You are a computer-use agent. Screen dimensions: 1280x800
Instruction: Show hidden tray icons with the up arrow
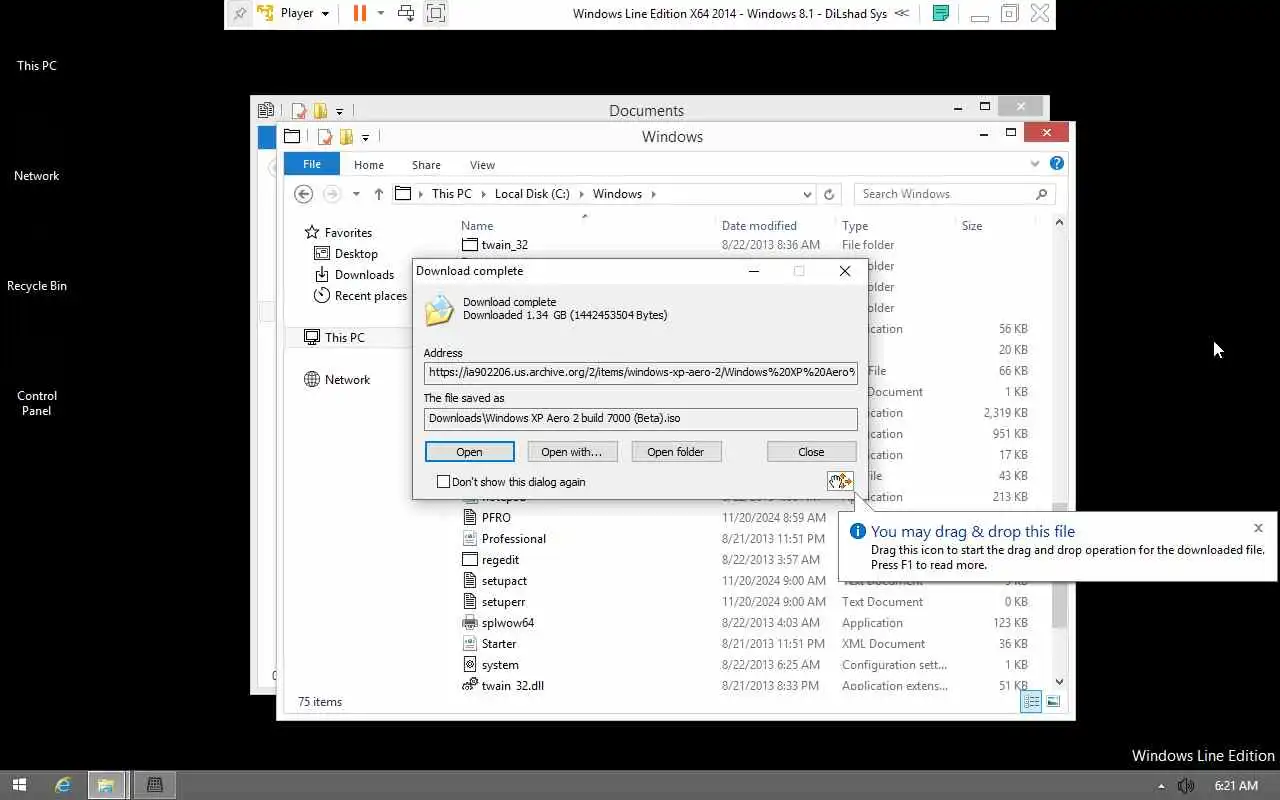tap(1161, 786)
